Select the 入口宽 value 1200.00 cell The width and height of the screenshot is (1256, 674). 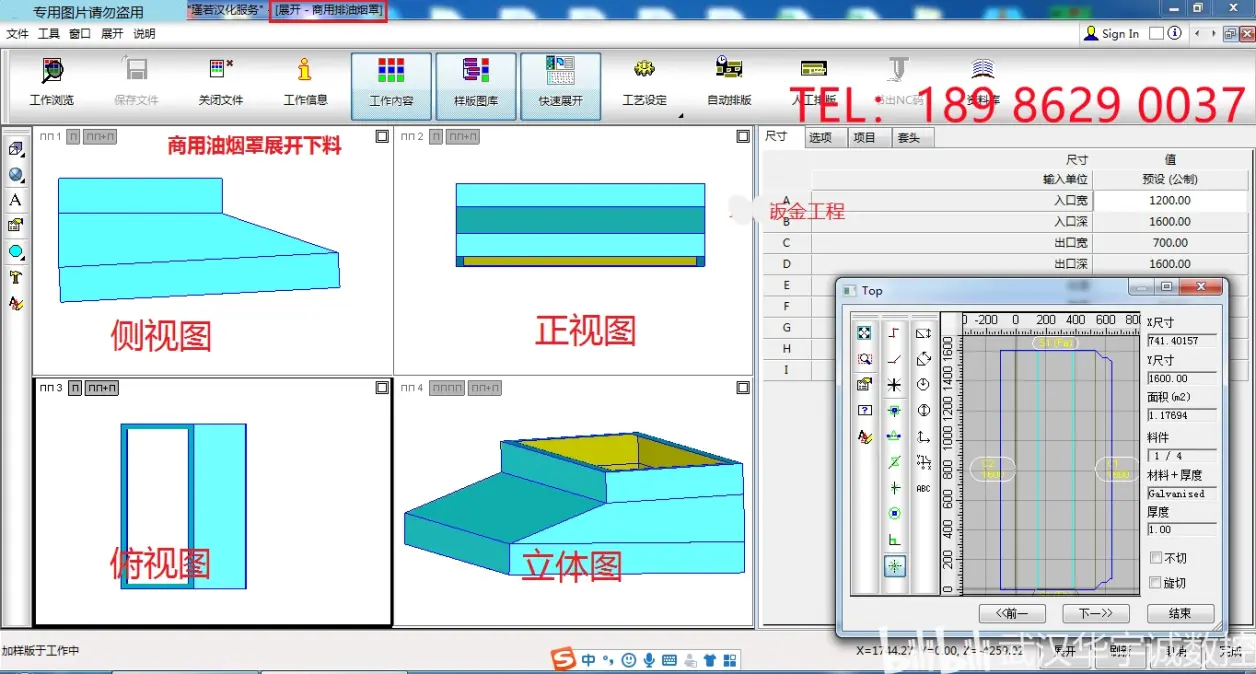1170,200
